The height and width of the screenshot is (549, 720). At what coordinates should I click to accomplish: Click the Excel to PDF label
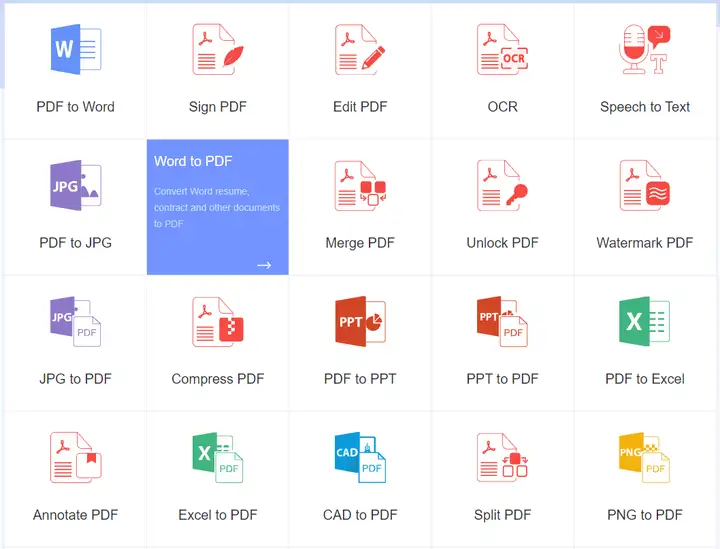pos(218,515)
